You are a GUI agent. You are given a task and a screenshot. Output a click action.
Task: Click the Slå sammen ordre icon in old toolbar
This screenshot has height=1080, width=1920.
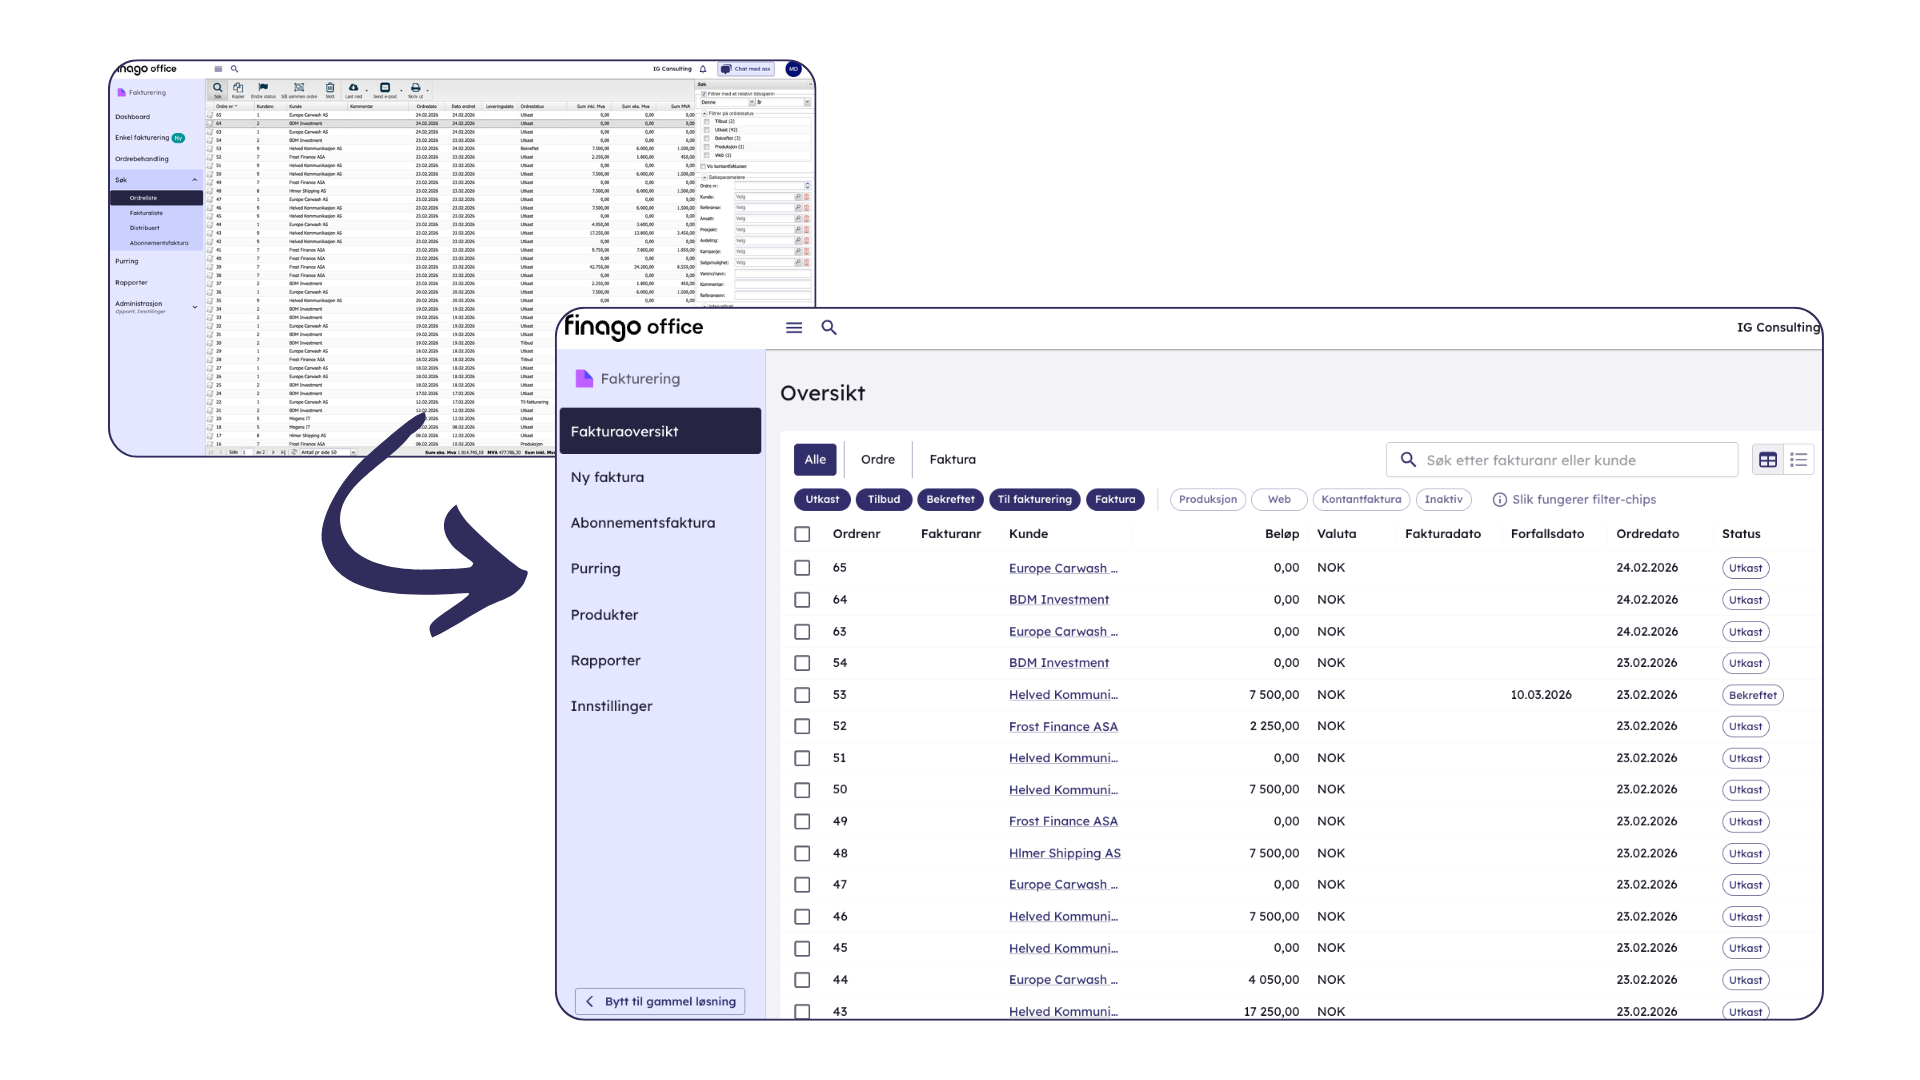coord(299,89)
